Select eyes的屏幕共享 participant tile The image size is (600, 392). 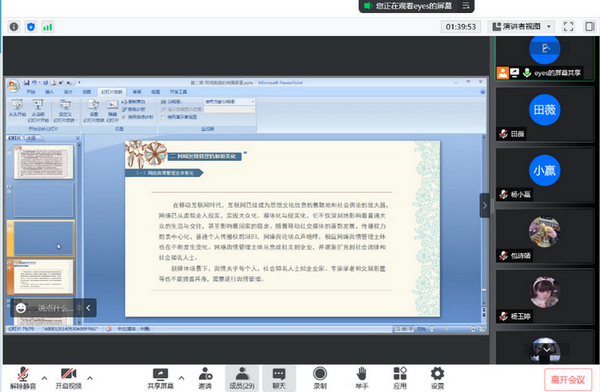pyautogui.click(x=545, y=58)
